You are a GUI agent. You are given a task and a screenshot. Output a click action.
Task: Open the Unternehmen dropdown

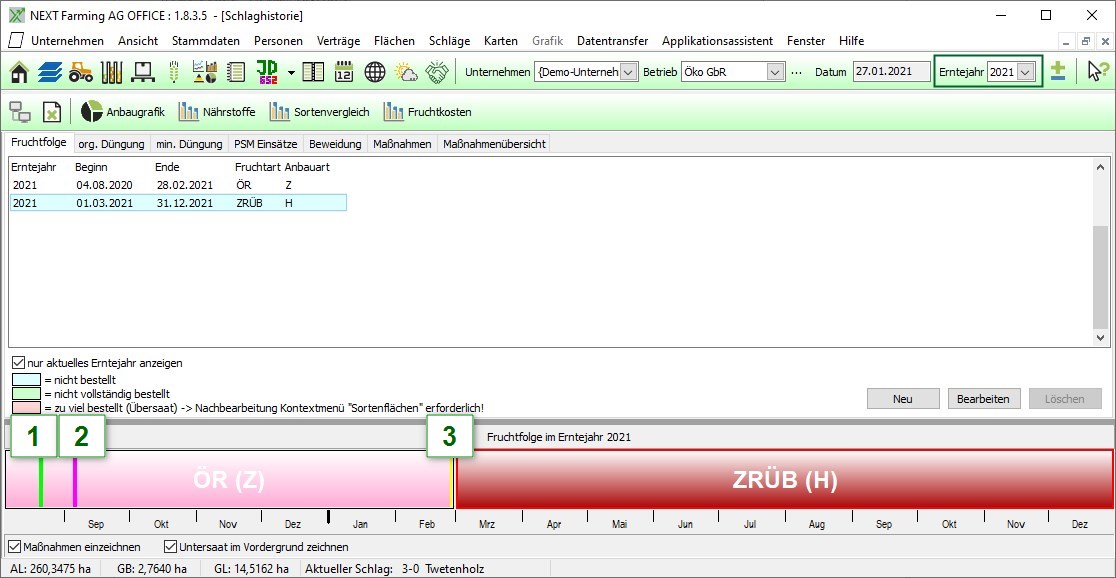point(629,71)
